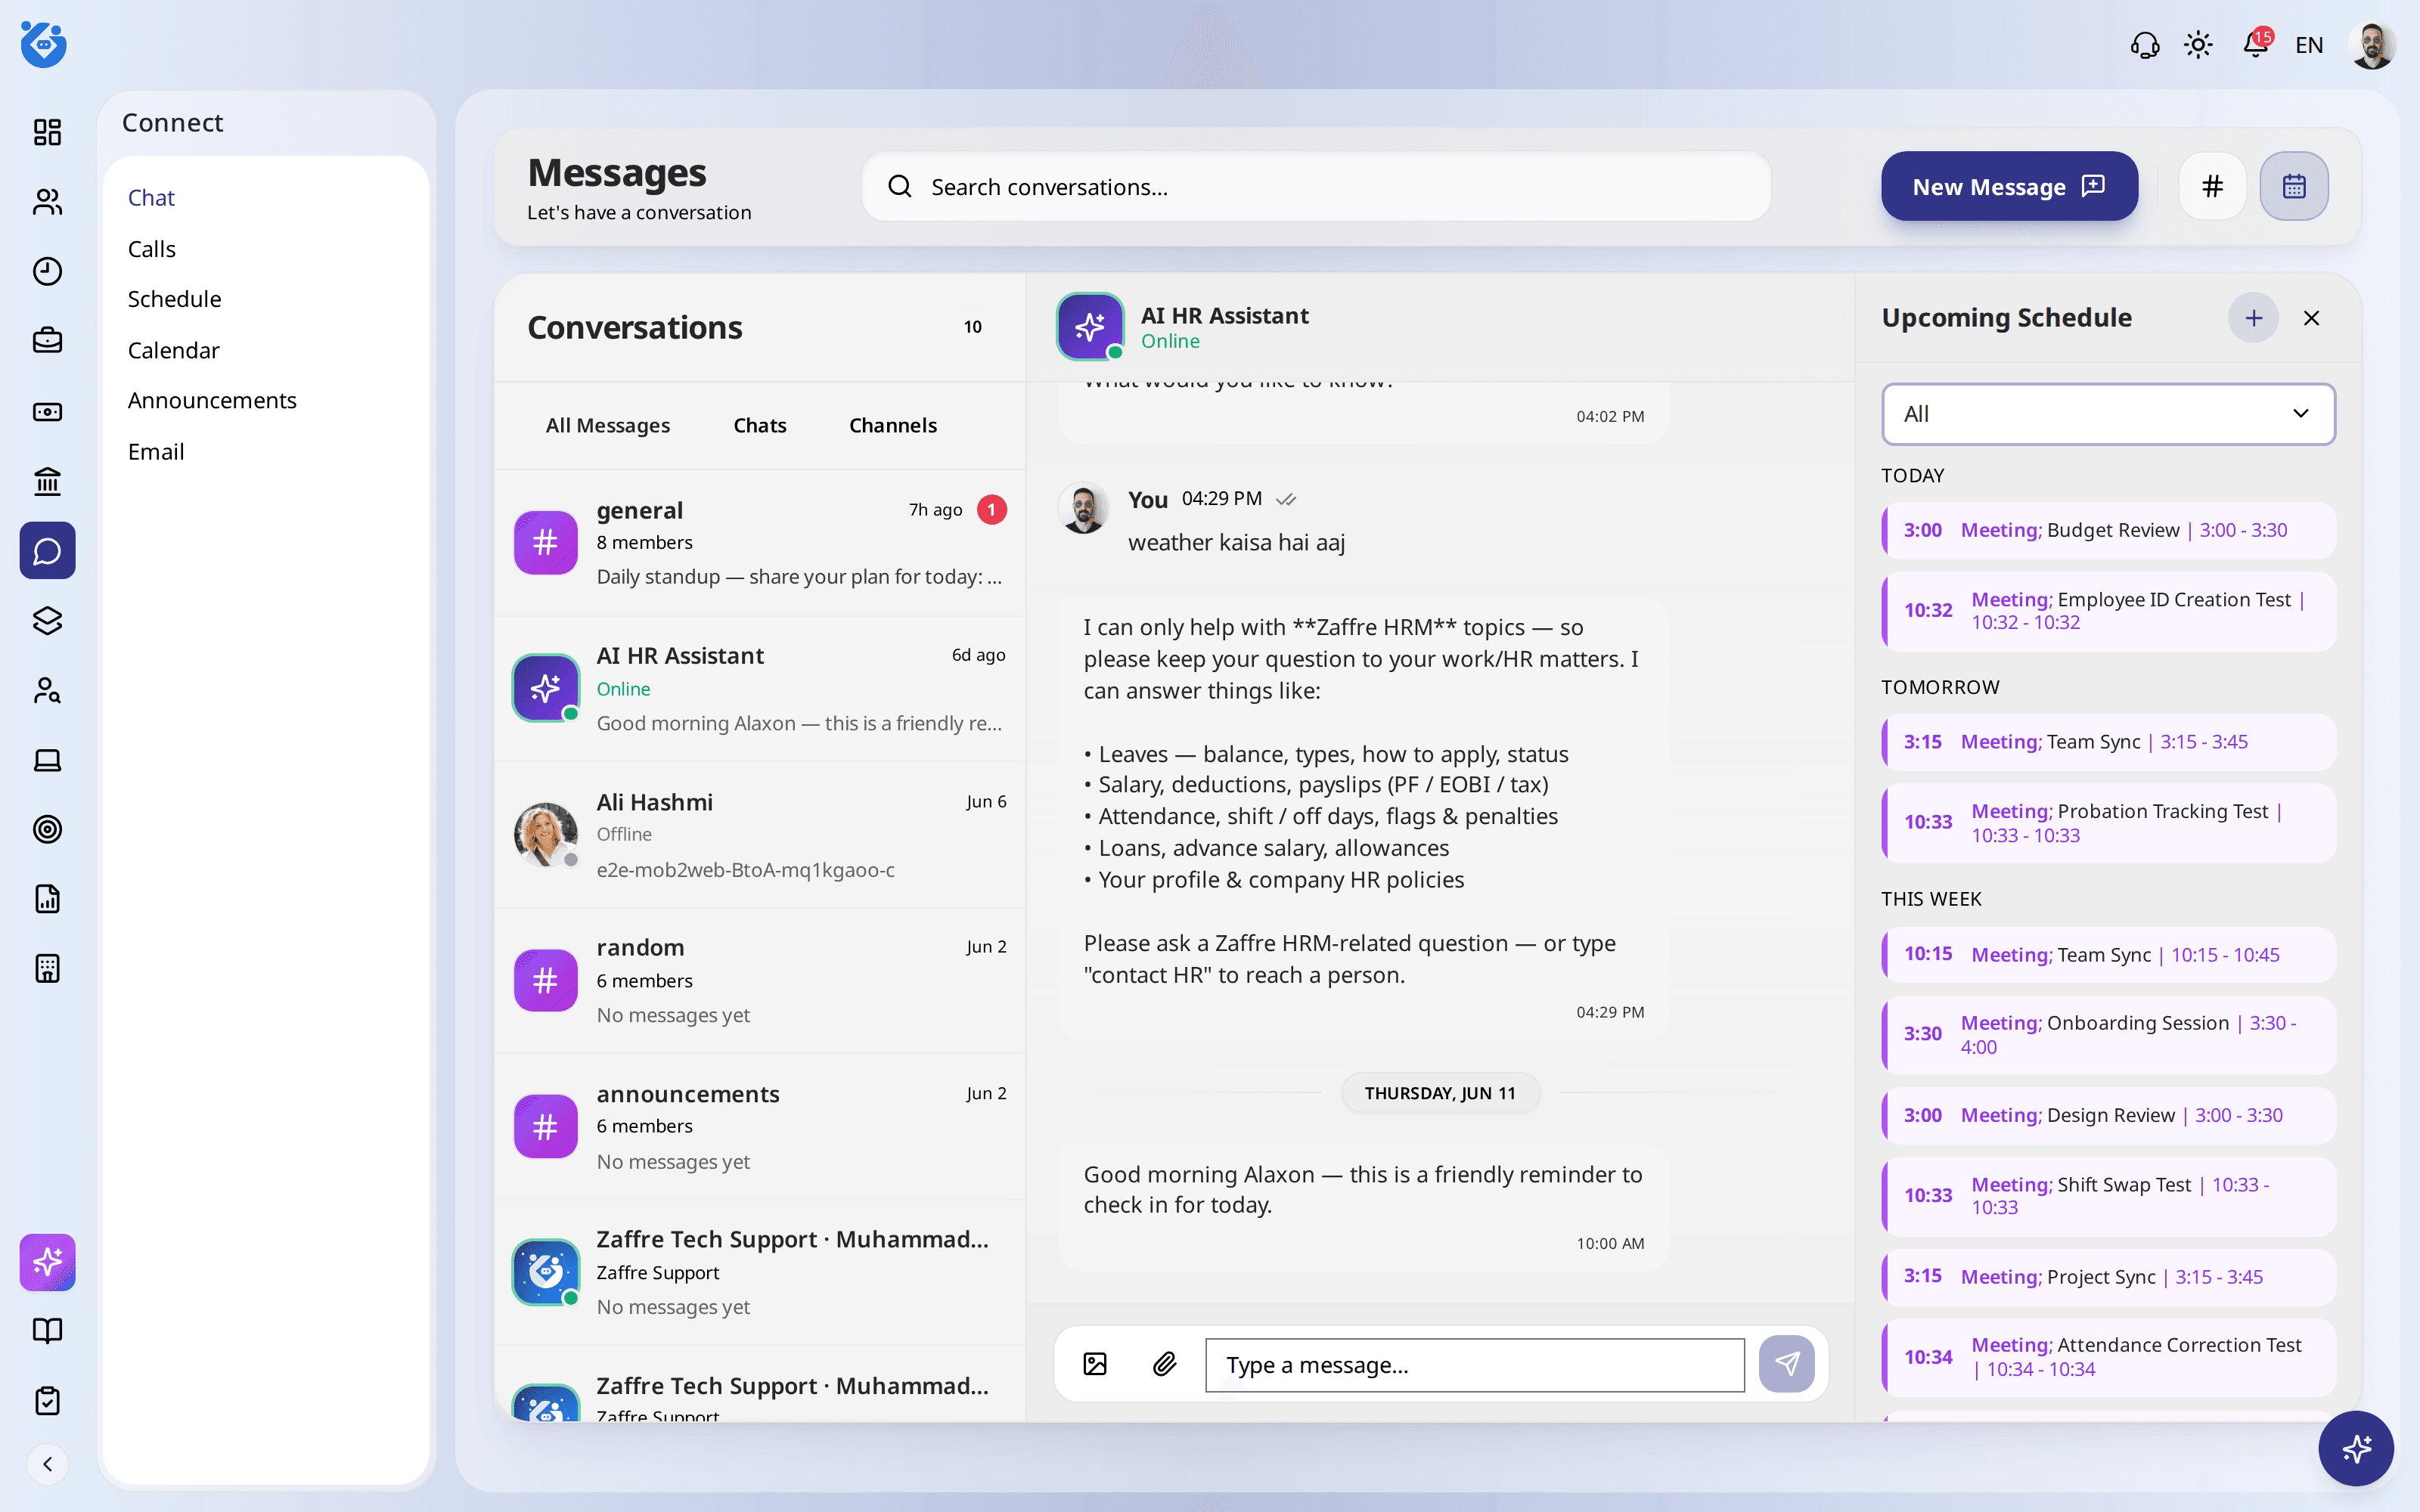The width and height of the screenshot is (2420, 1512).
Task: Open the clipboard checklist sidebar icon
Action: (x=47, y=1401)
